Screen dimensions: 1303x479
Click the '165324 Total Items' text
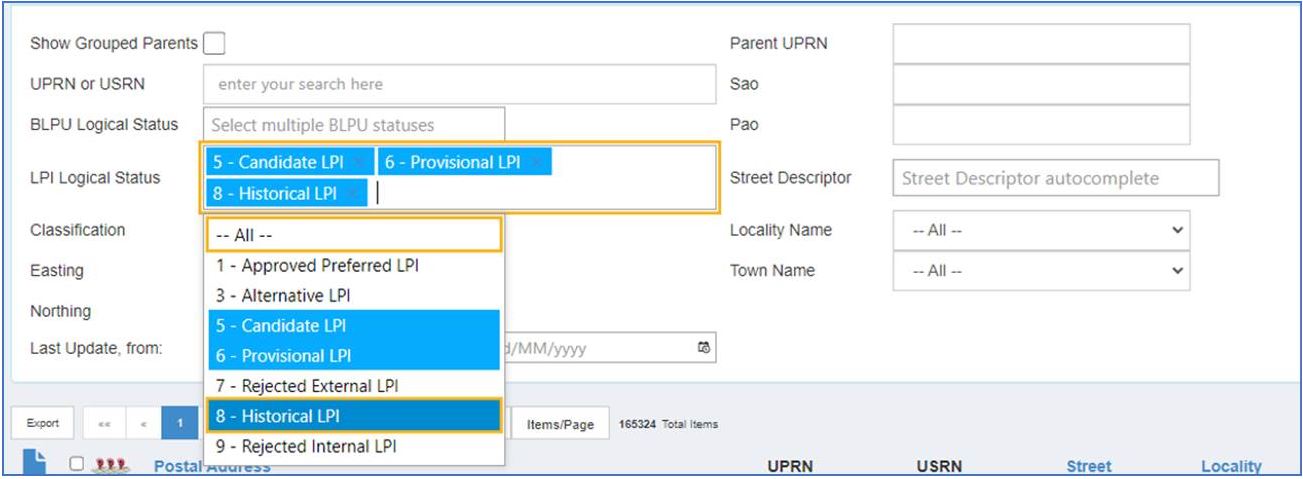[x=669, y=424]
